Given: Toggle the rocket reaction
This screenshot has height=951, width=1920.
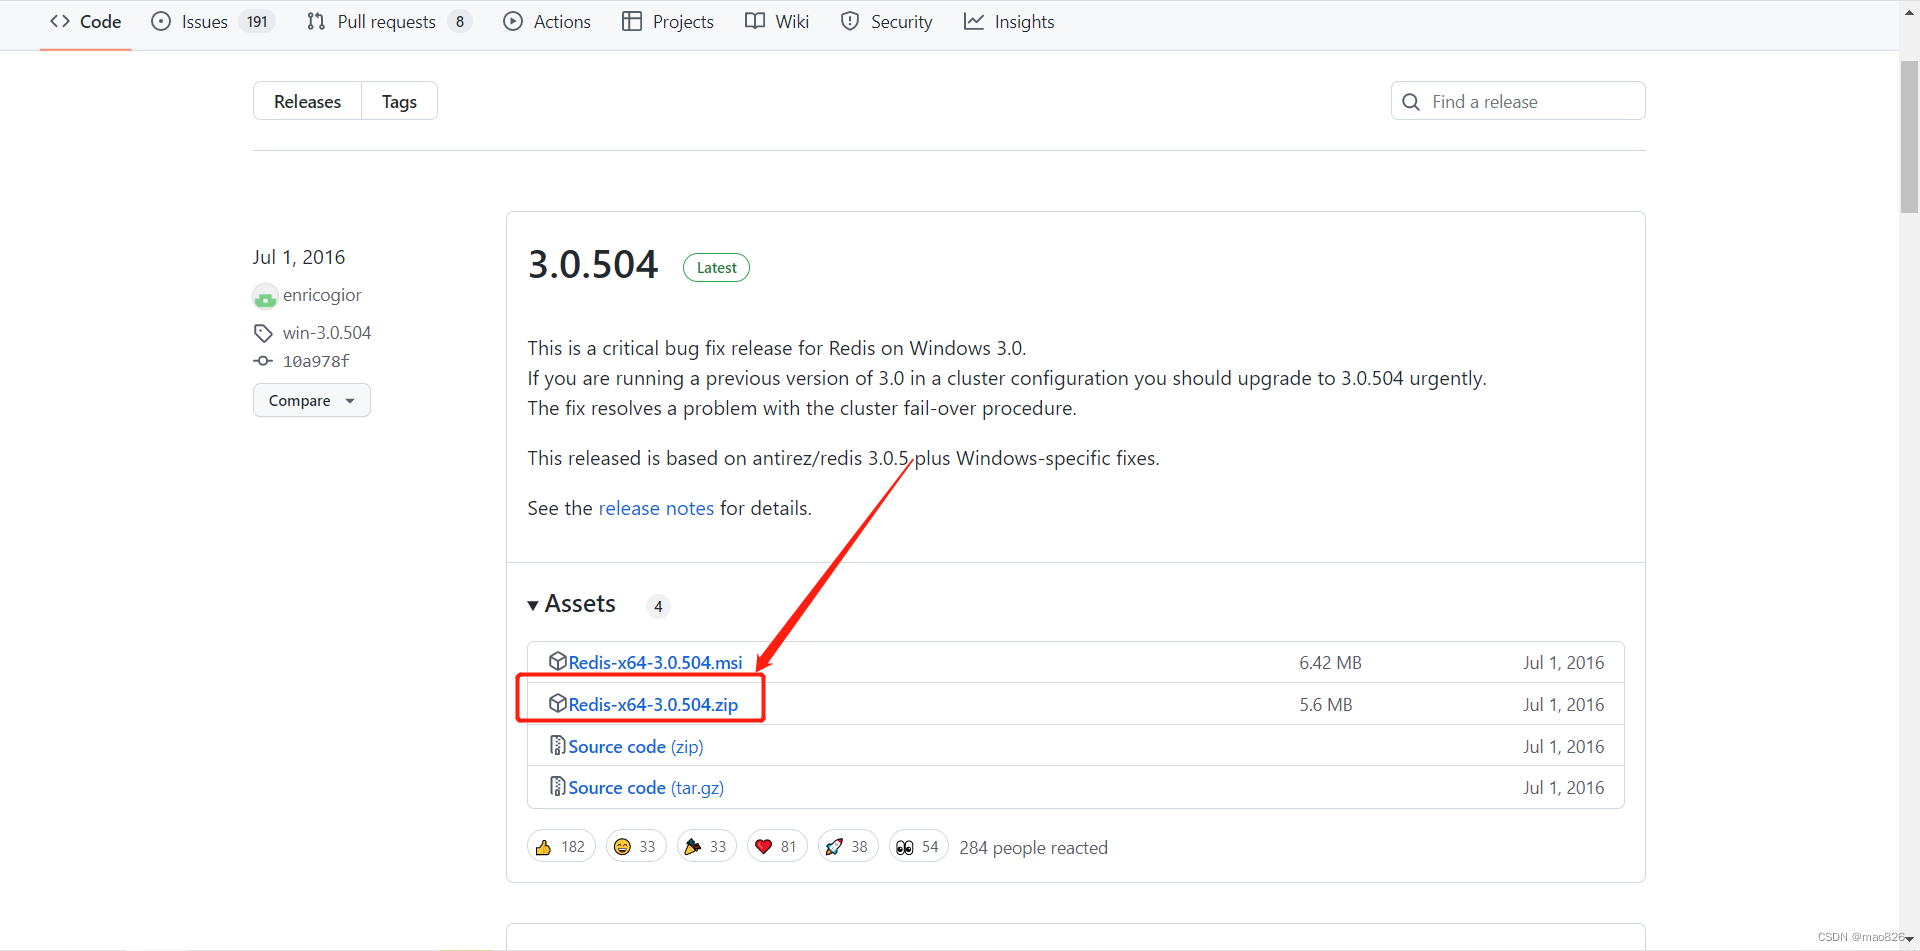Looking at the screenshot, I should pos(847,845).
